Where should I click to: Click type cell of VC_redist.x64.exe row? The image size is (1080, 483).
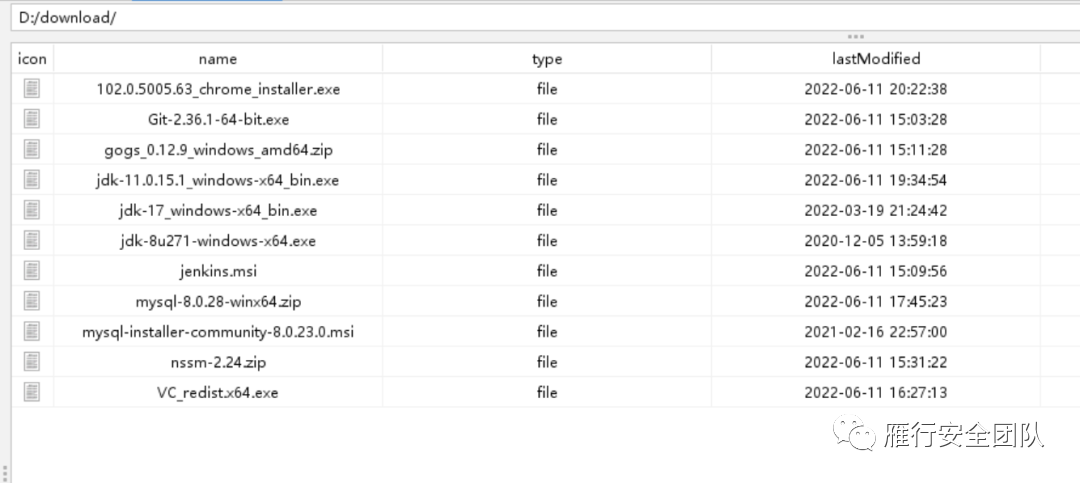pyautogui.click(x=547, y=393)
